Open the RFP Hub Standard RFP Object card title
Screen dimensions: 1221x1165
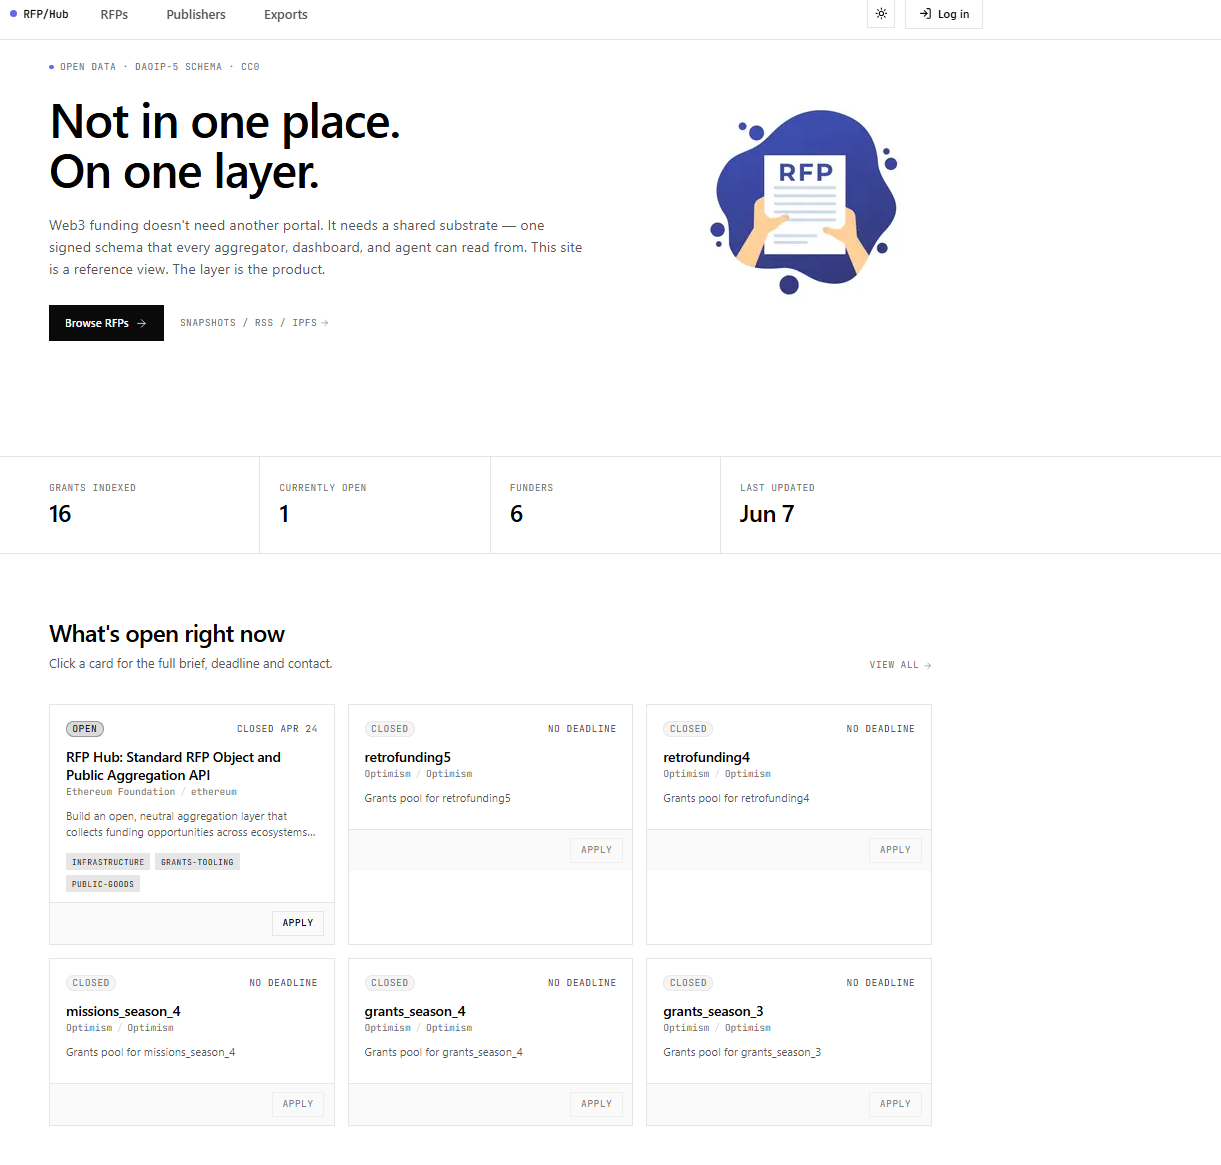coord(173,766)
